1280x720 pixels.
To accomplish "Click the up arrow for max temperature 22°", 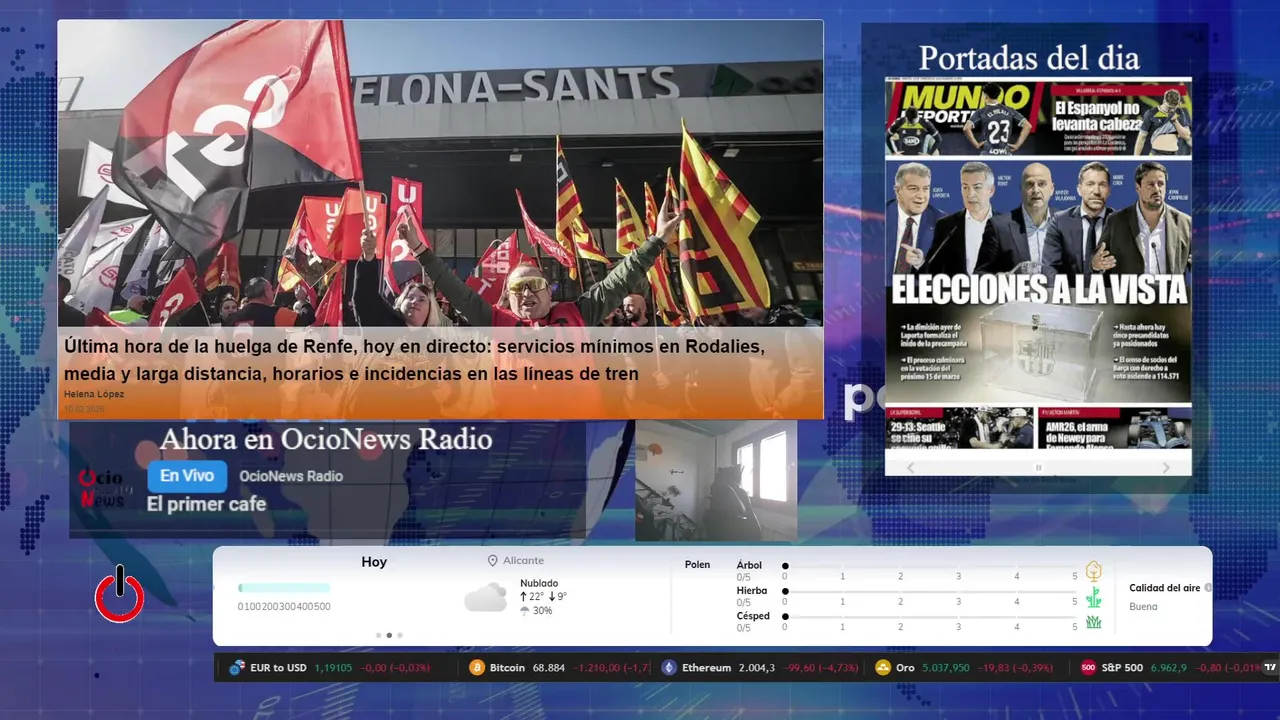I will pyautogui.click(x=524, y=597).
